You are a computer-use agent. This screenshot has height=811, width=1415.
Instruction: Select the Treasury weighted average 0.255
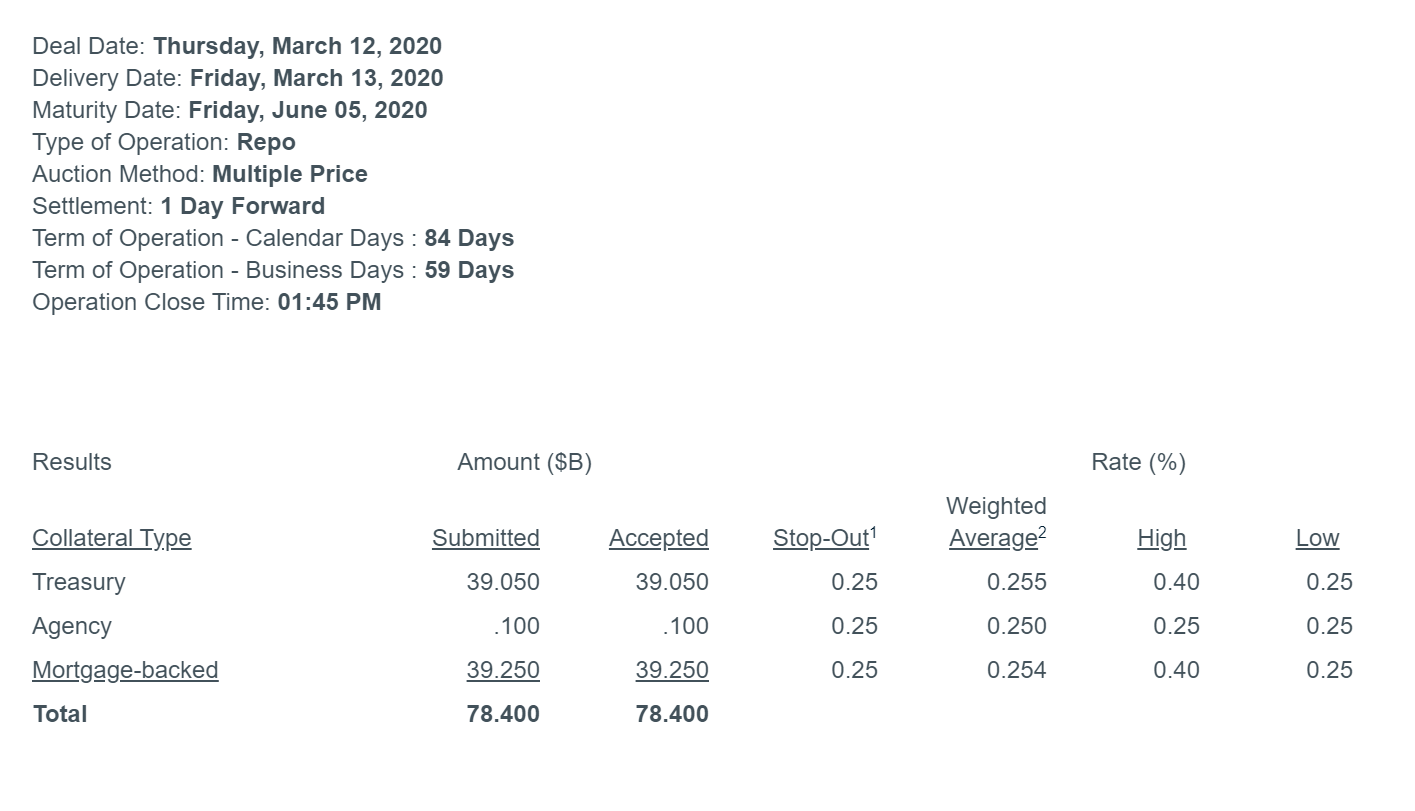point(1017,582)
